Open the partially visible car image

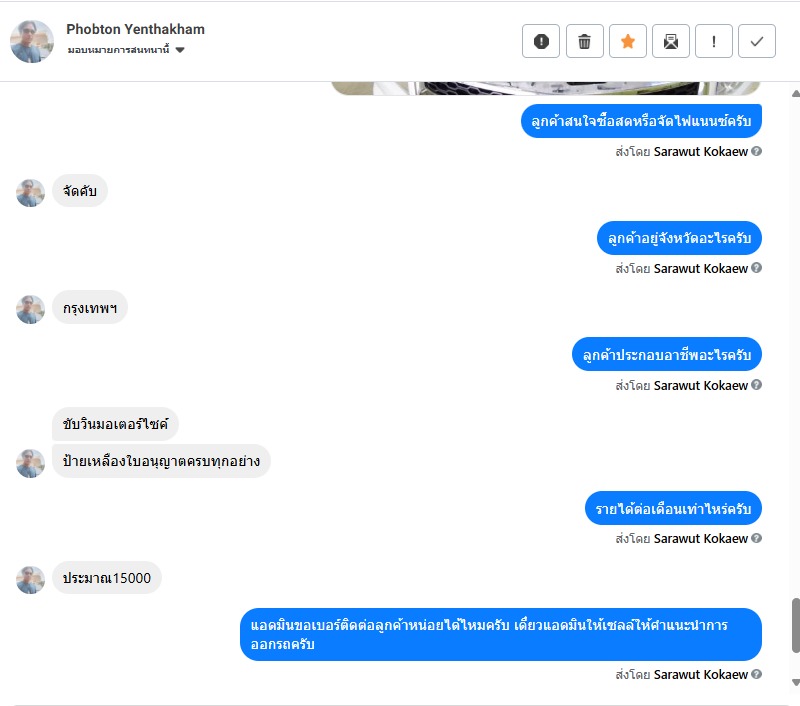pos(546,88)
